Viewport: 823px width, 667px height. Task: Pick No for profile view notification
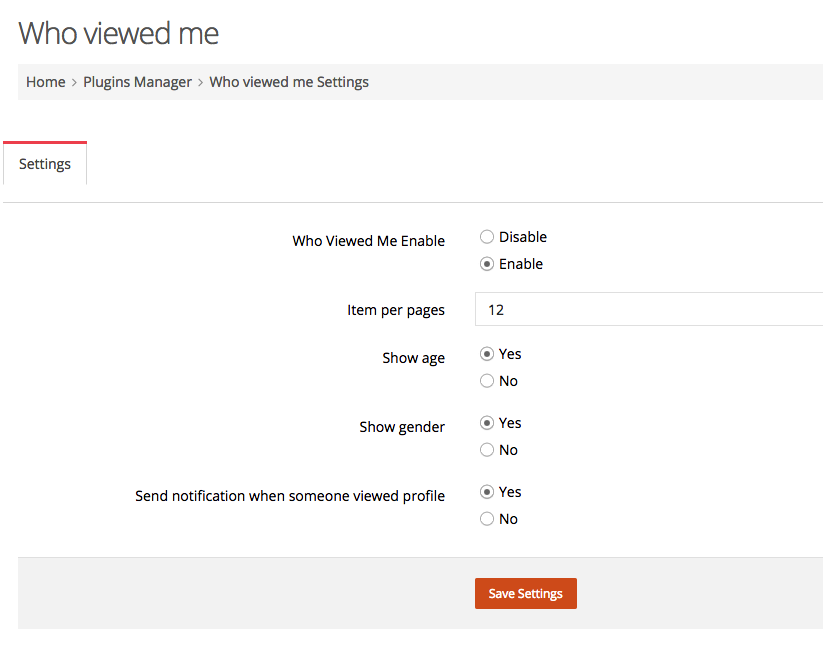click(487, 519)
